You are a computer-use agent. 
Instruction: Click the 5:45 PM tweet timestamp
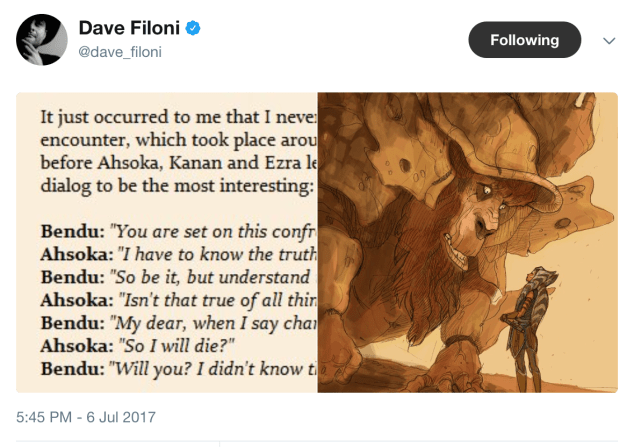pos(85,416)
